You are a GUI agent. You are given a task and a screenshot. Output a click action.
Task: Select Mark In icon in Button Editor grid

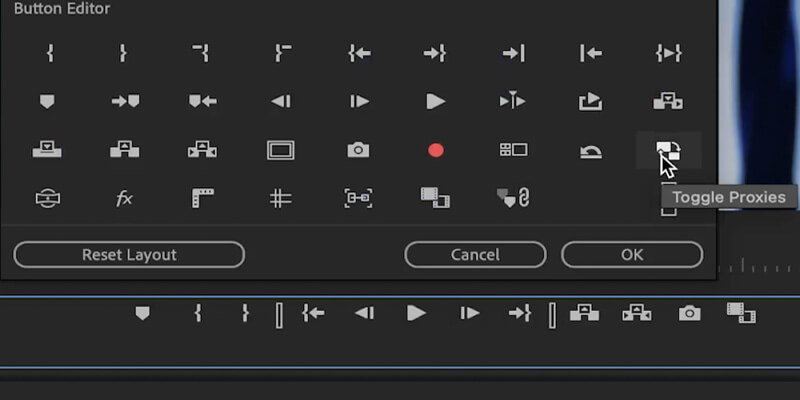pyautogui.click(x=49, y=53)
